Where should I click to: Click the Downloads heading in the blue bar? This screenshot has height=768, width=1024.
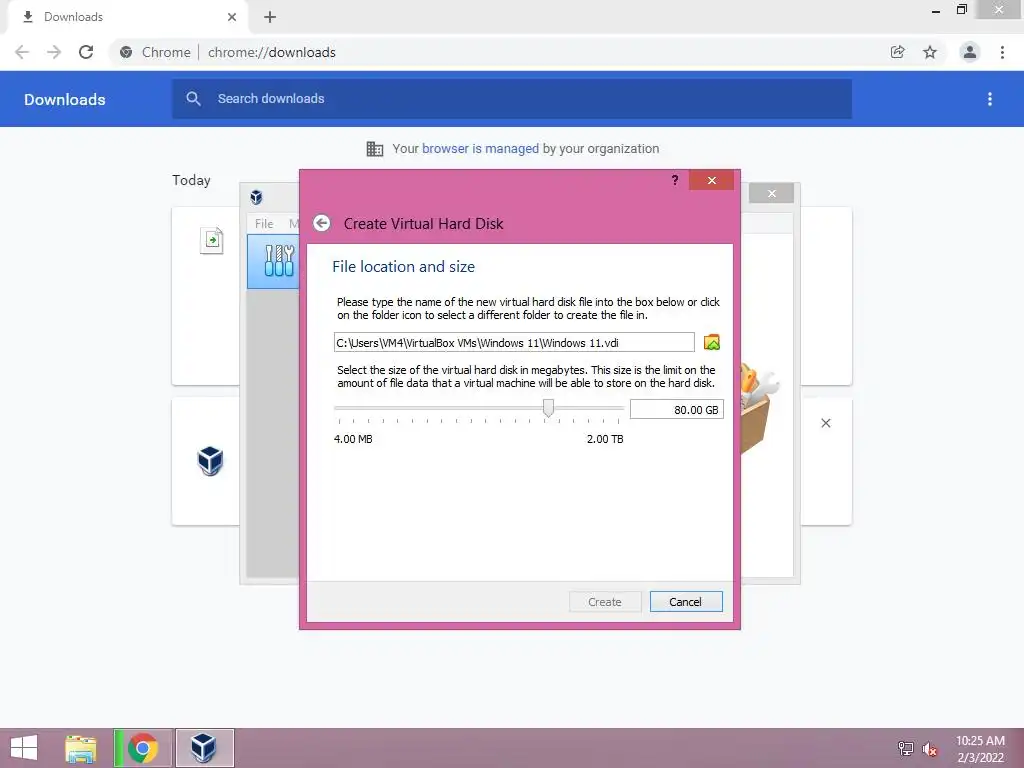[65, 99]
